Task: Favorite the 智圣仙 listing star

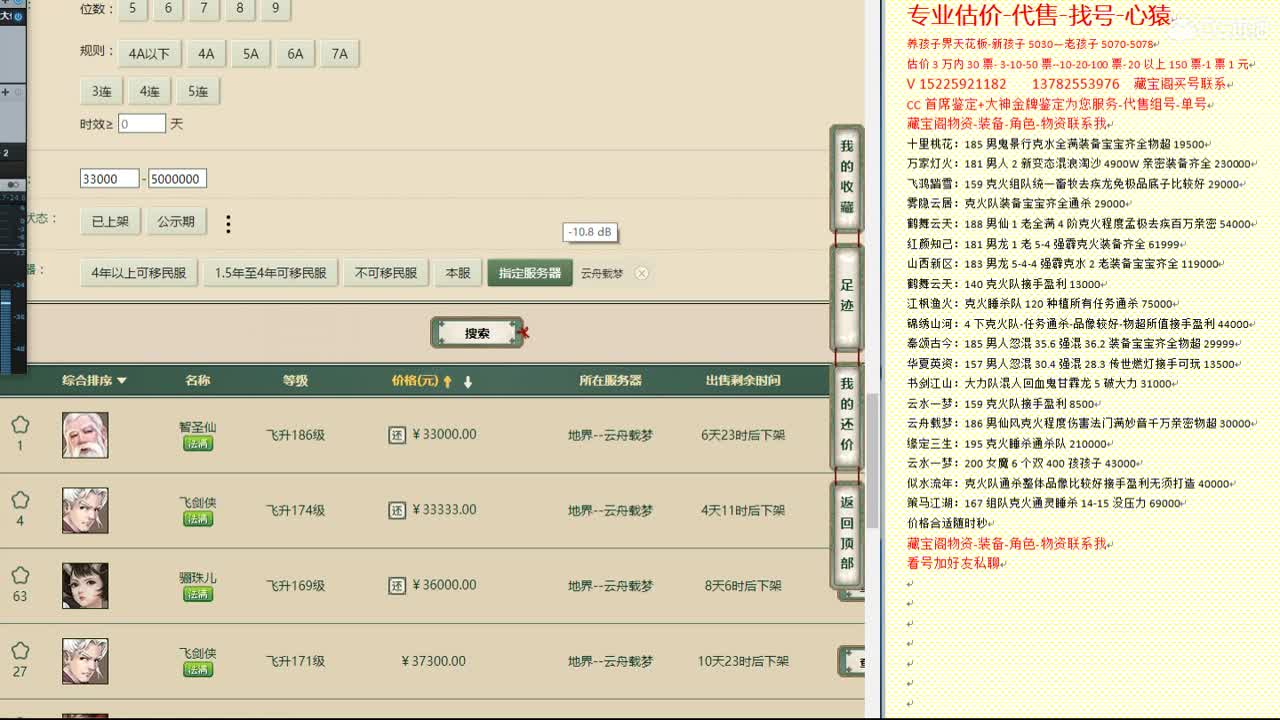Action: coord(20,425)
